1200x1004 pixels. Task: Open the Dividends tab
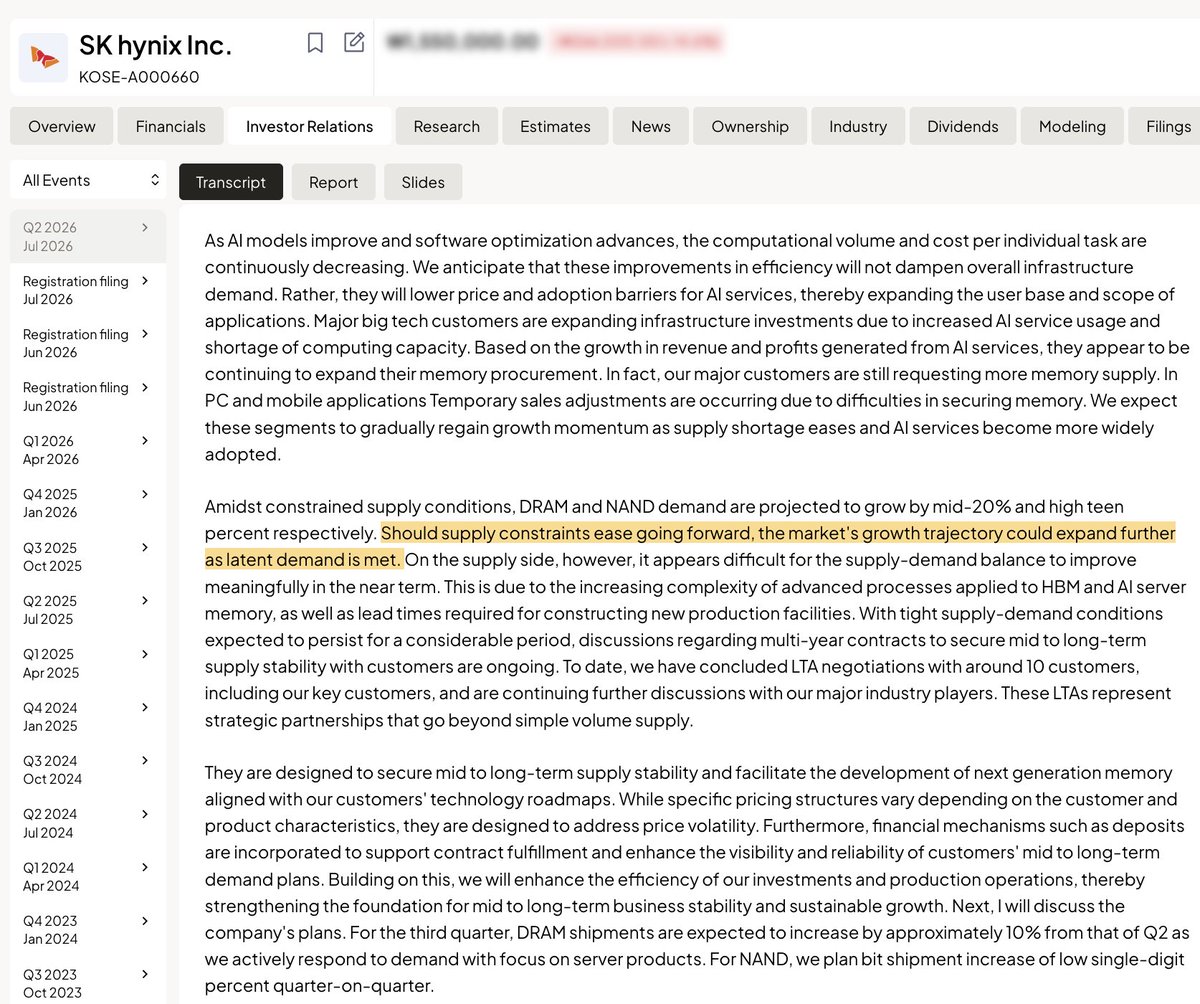point(963,126)
